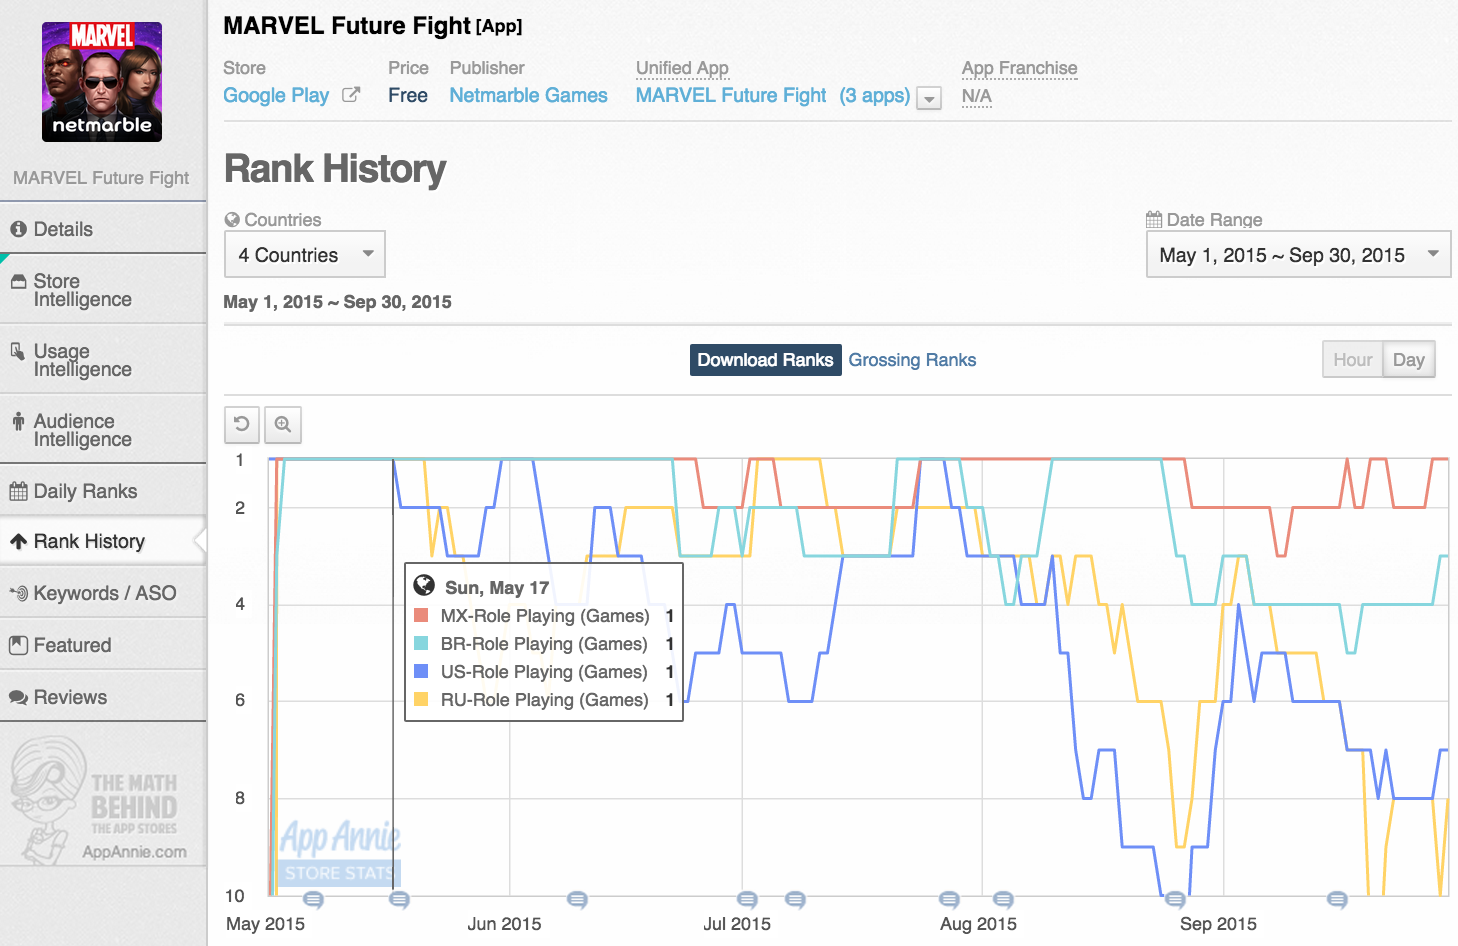Screen dimensions: 1458x946
Task: Click the Daily Ranks calendar icon
Action: (18, 491)
